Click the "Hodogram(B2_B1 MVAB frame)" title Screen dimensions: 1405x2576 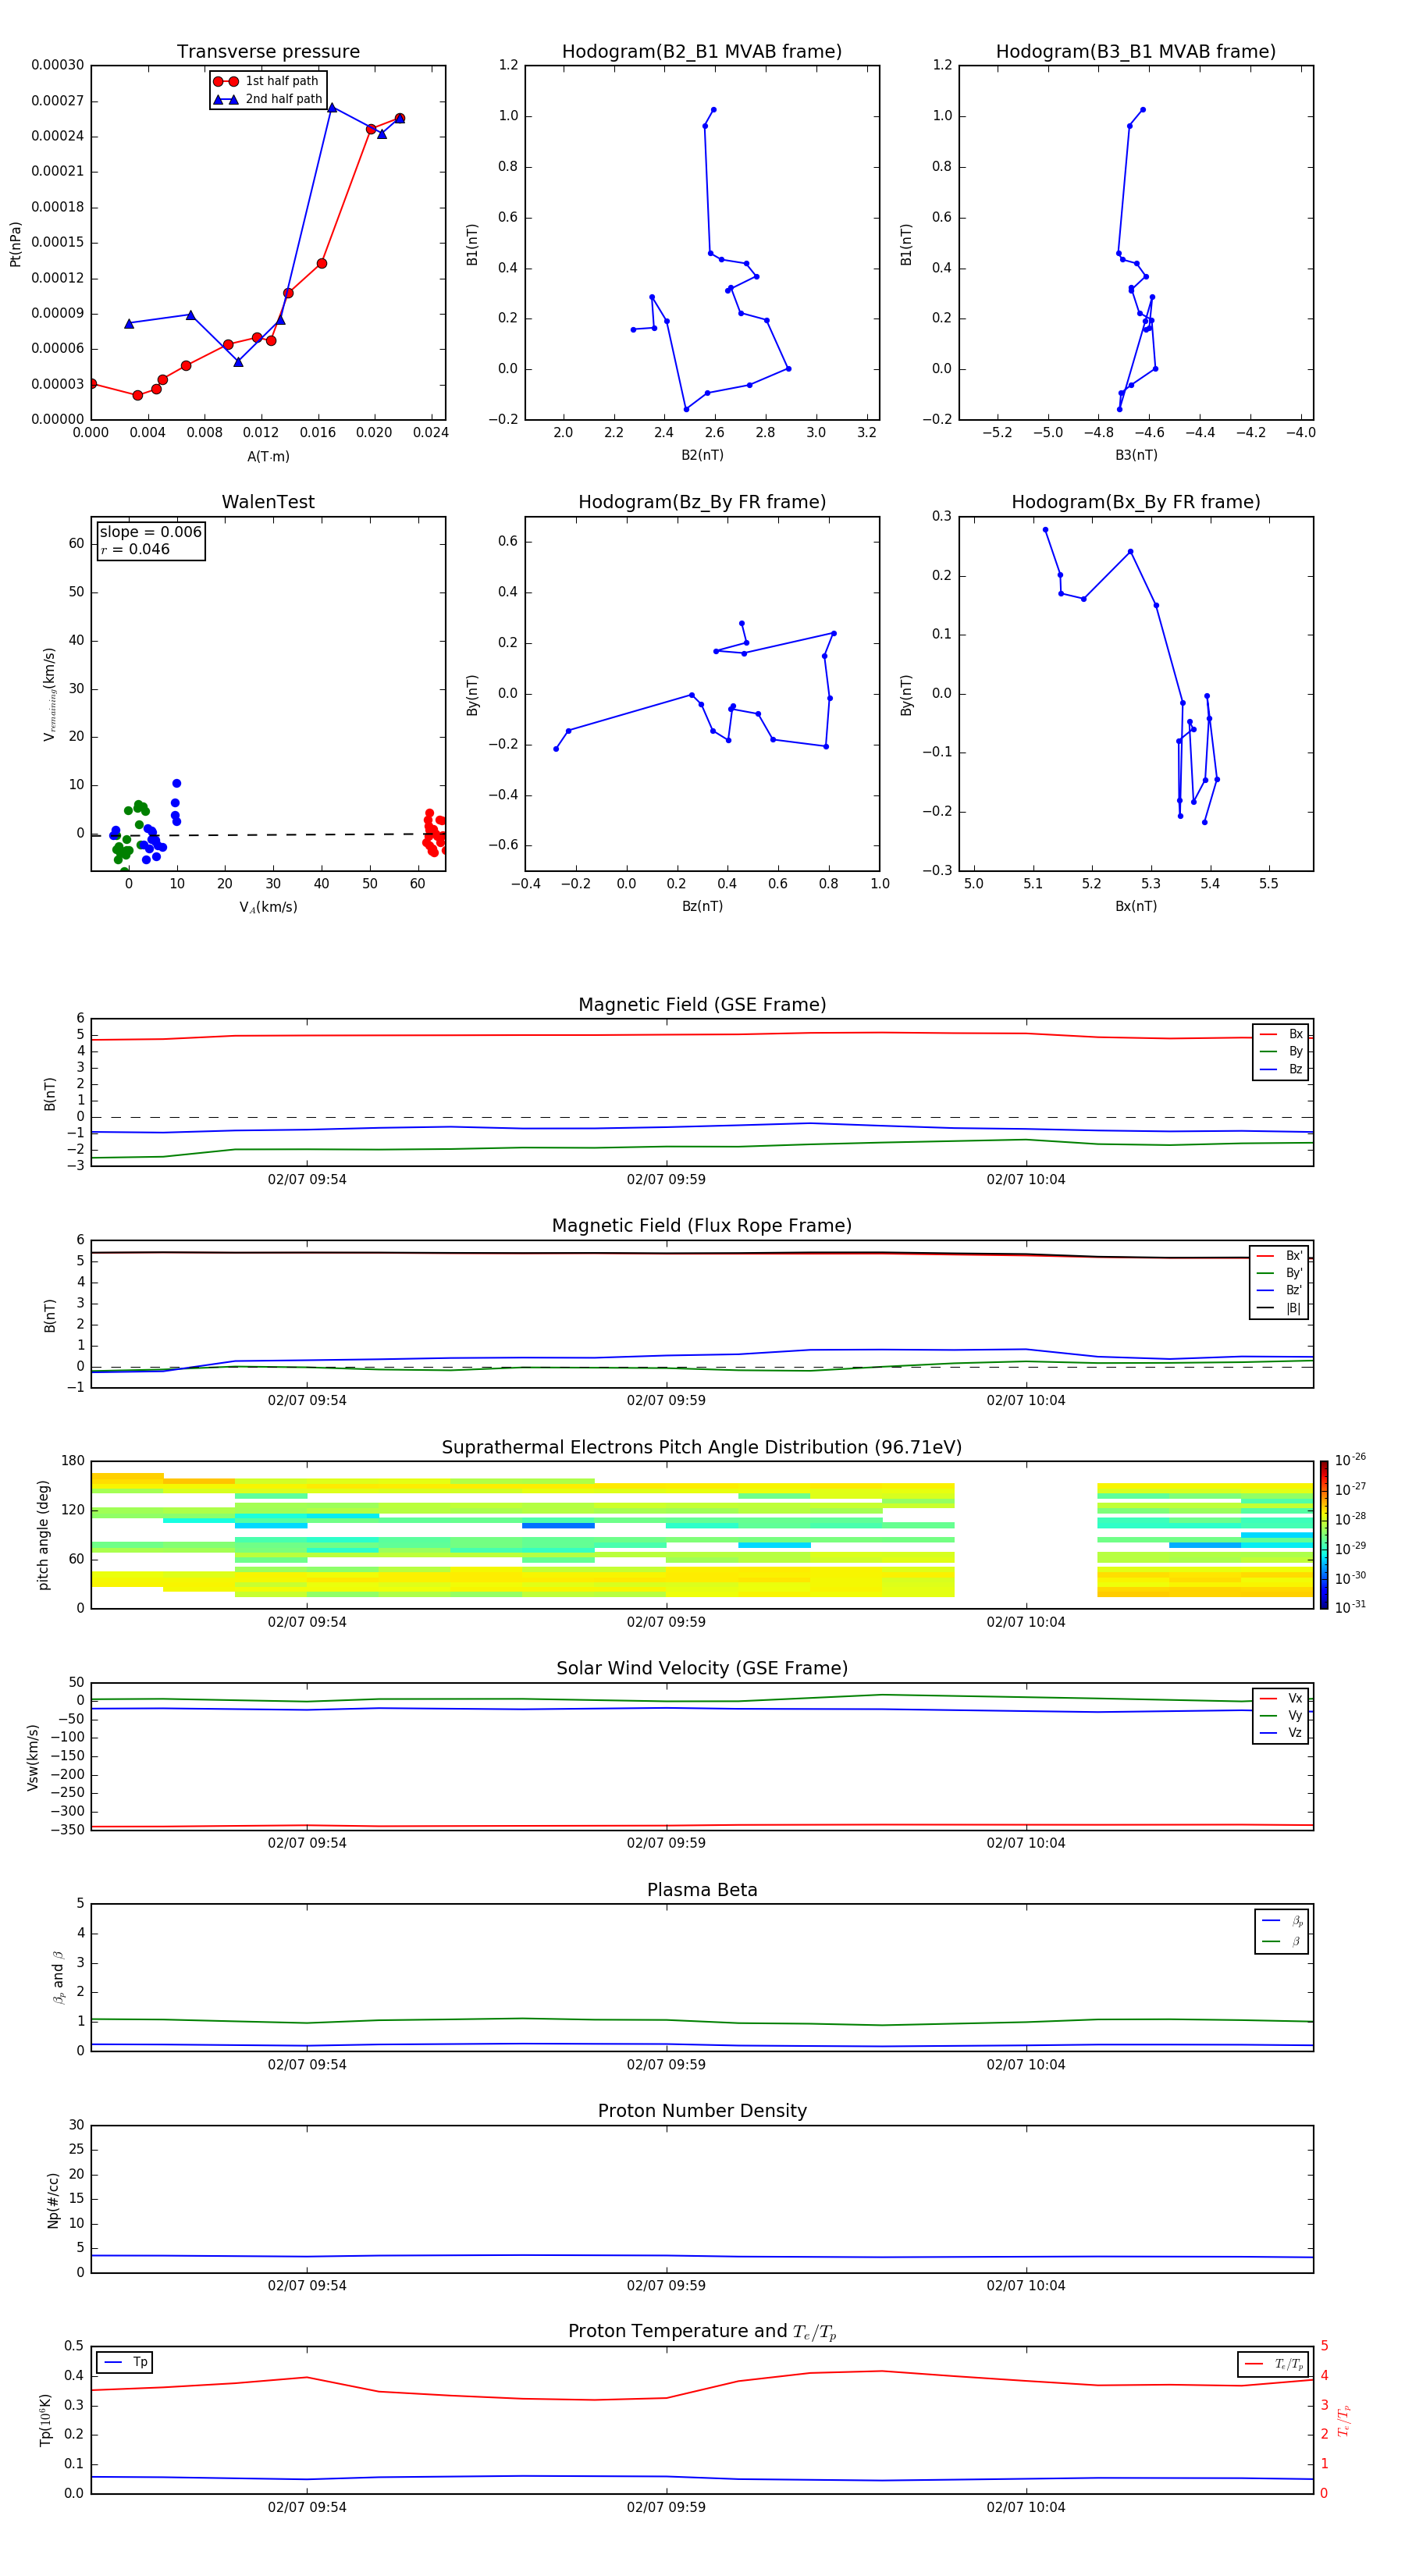[702, 52]
